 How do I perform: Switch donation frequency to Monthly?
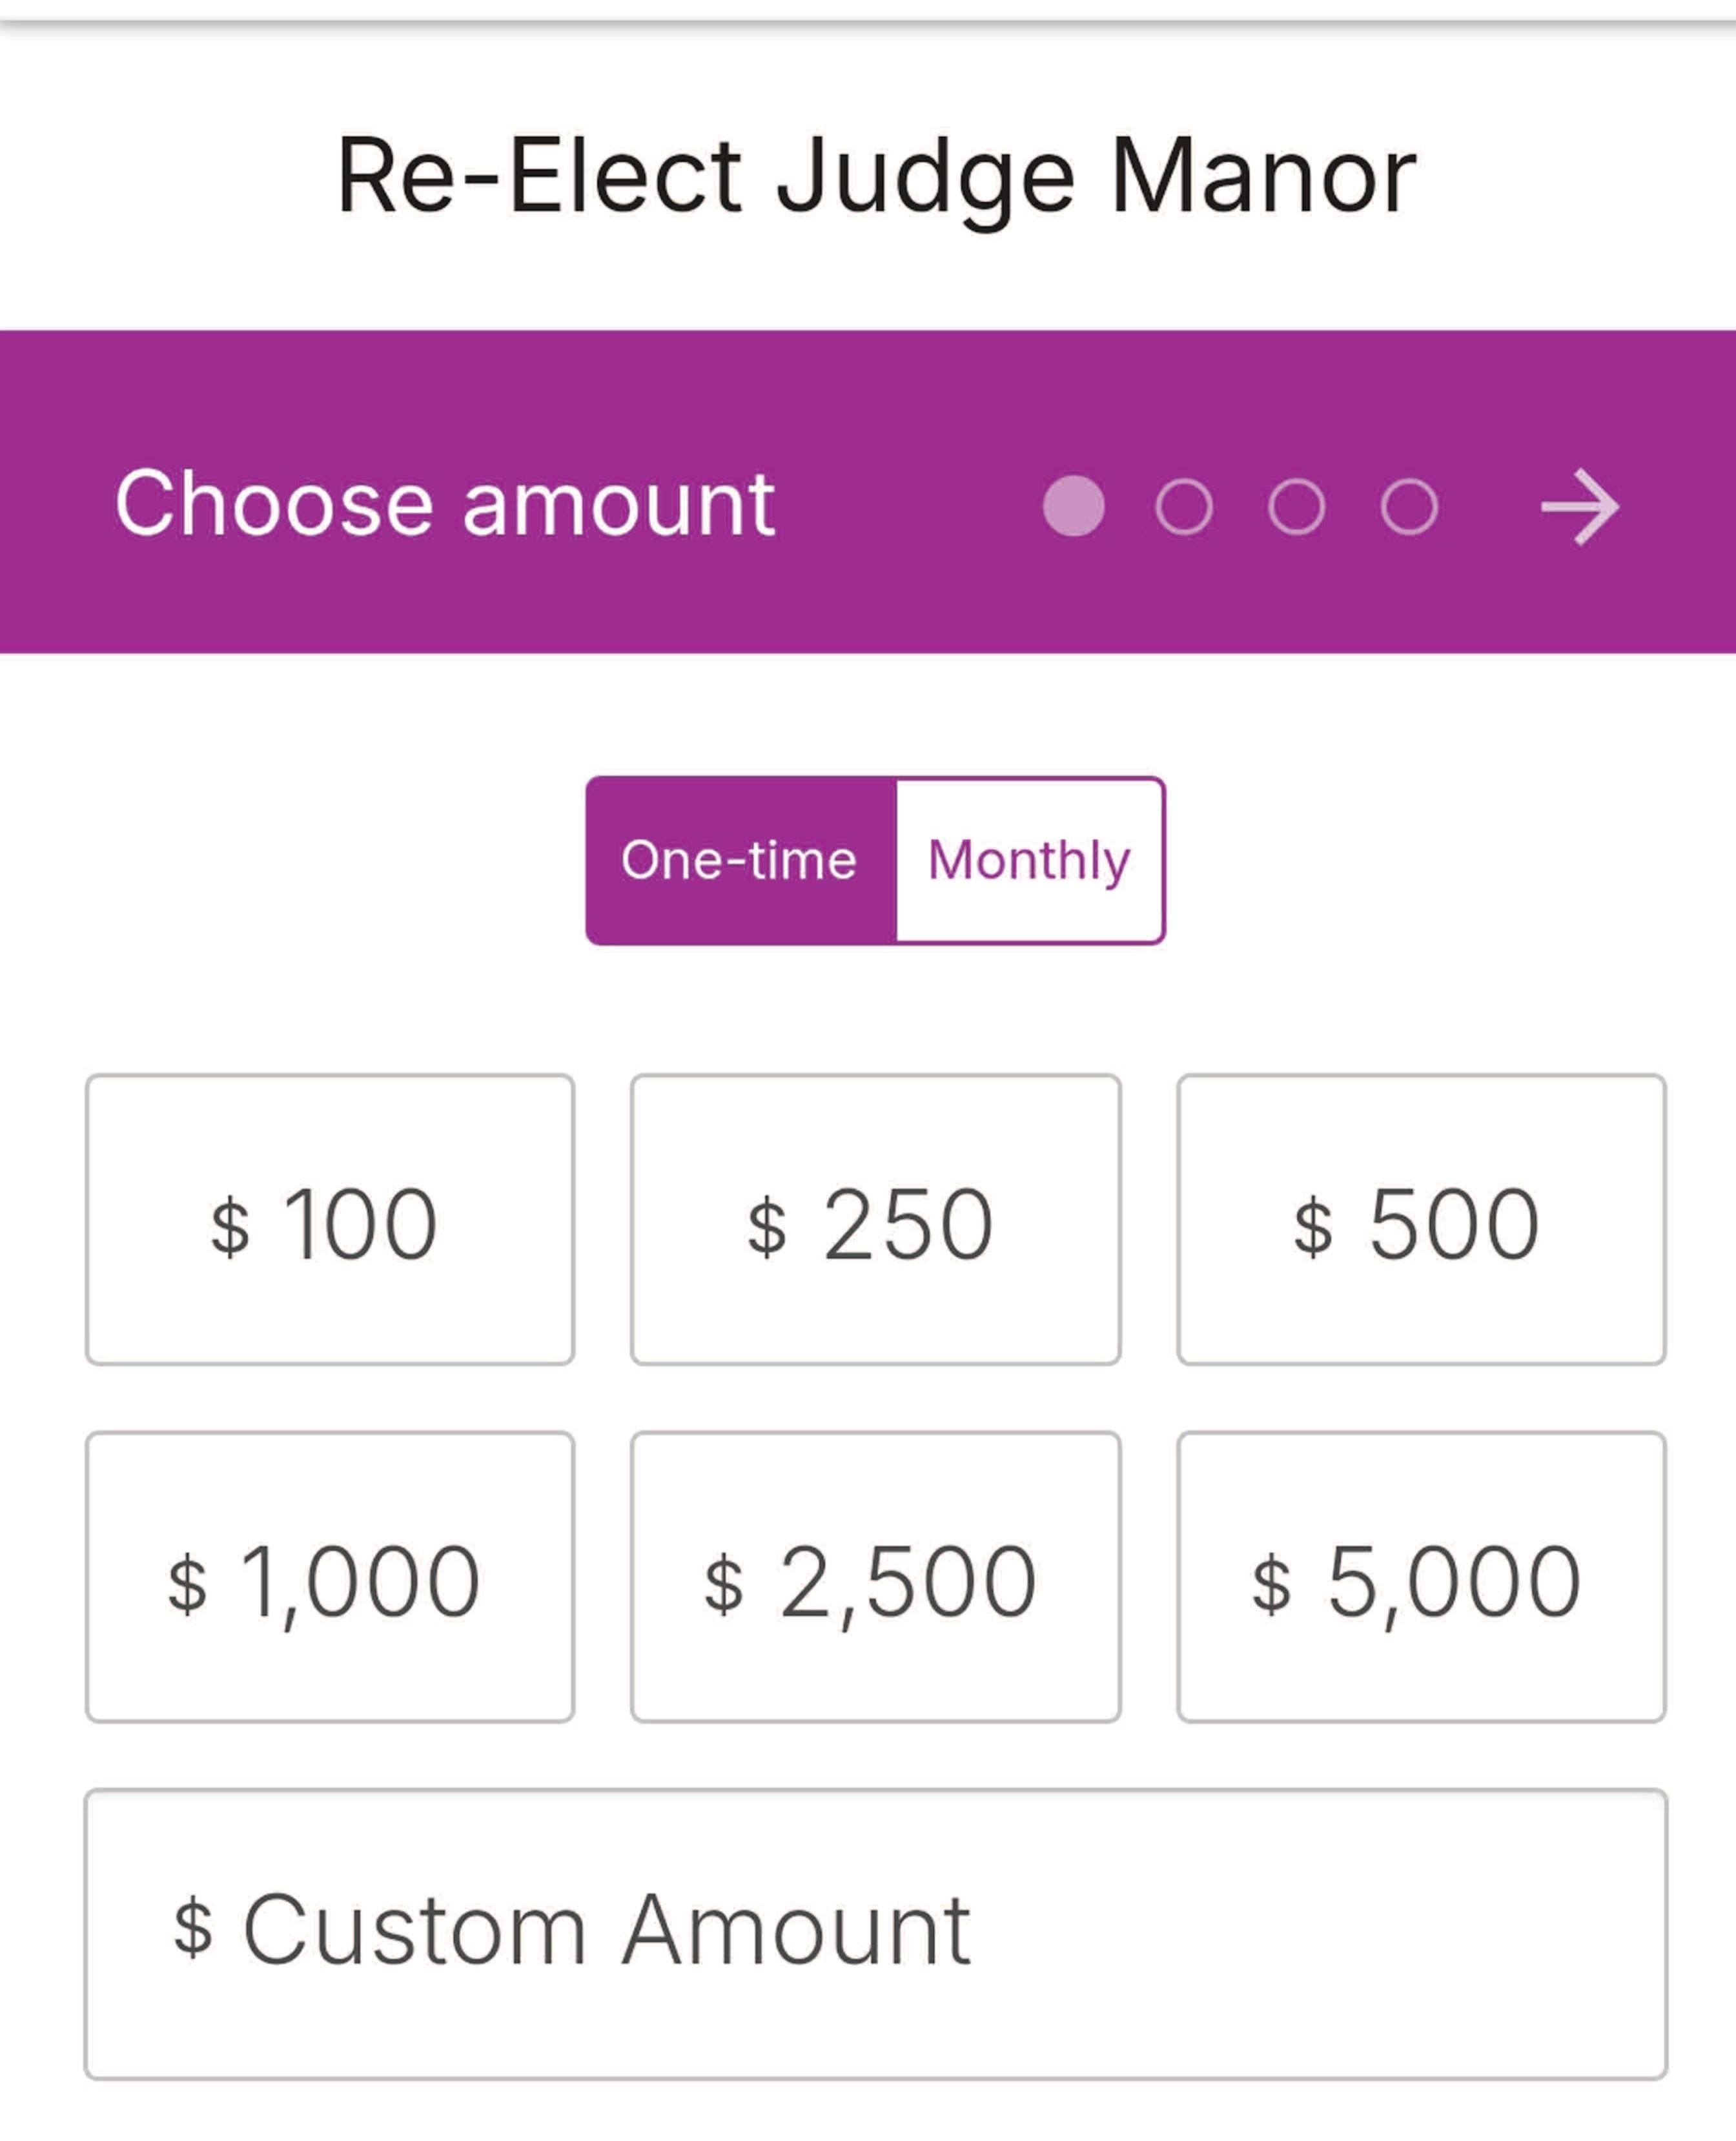(x=1029, y=860)
